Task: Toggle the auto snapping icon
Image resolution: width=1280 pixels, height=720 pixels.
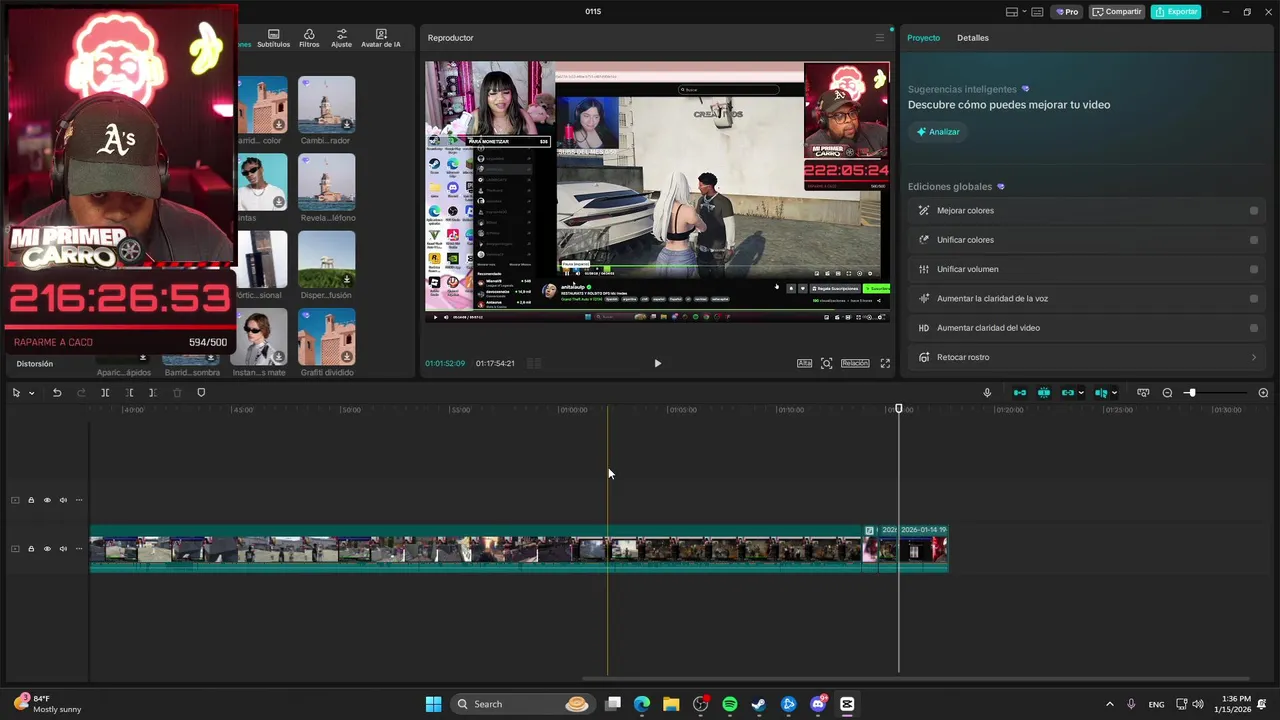Action: point(1044,393)
